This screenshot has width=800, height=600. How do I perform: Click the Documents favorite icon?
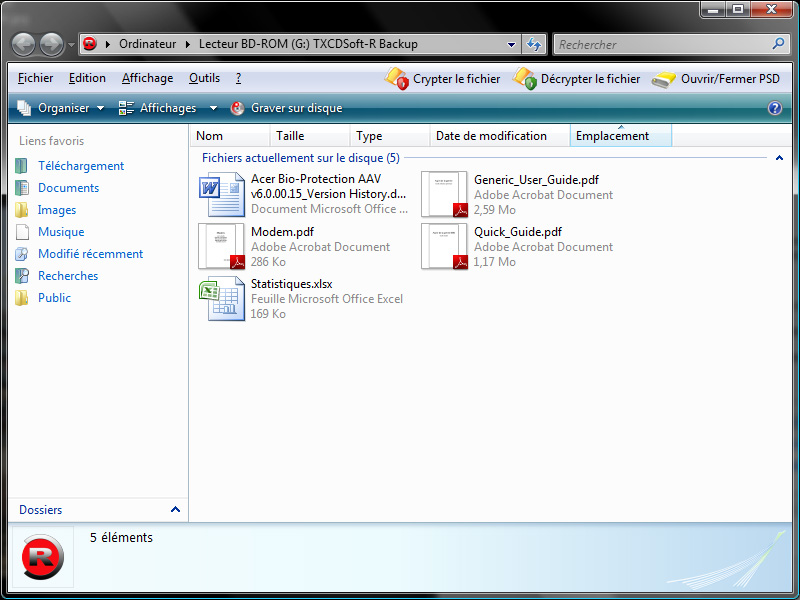pyautogui.click(x=21, y=188)
